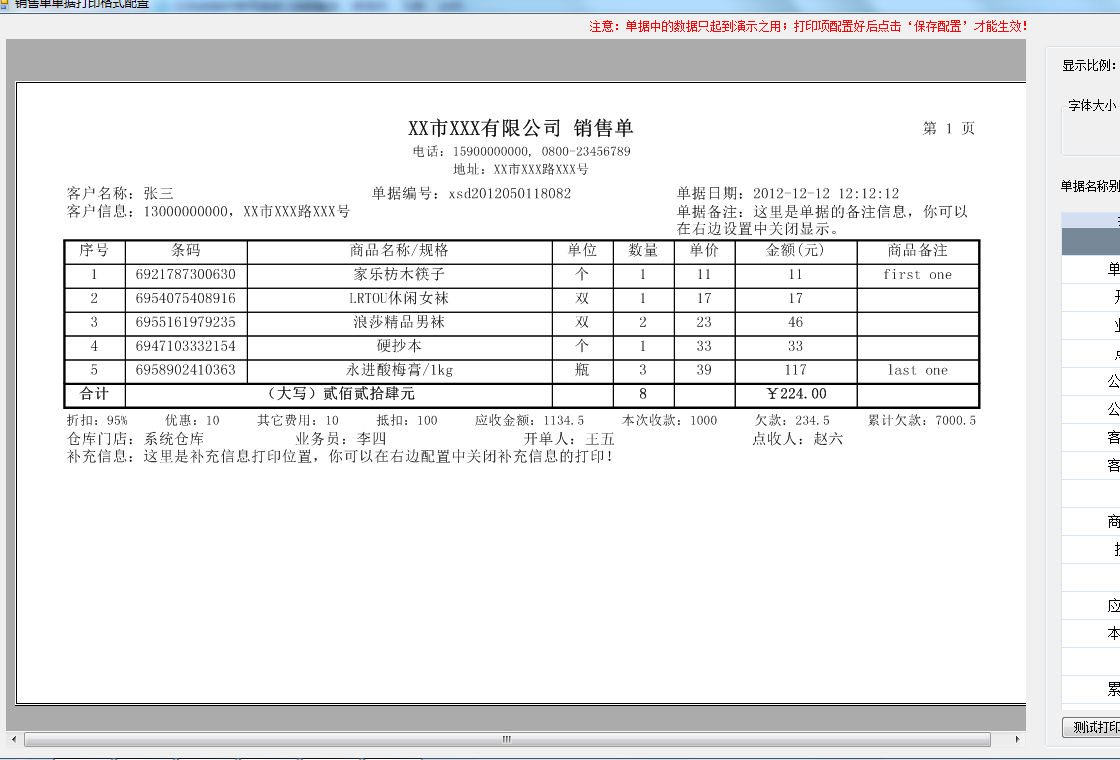Screen dimensions: 1120x760
Task: Click the receipt title 销售单 in preview
Action: click(x=604, y=128)
